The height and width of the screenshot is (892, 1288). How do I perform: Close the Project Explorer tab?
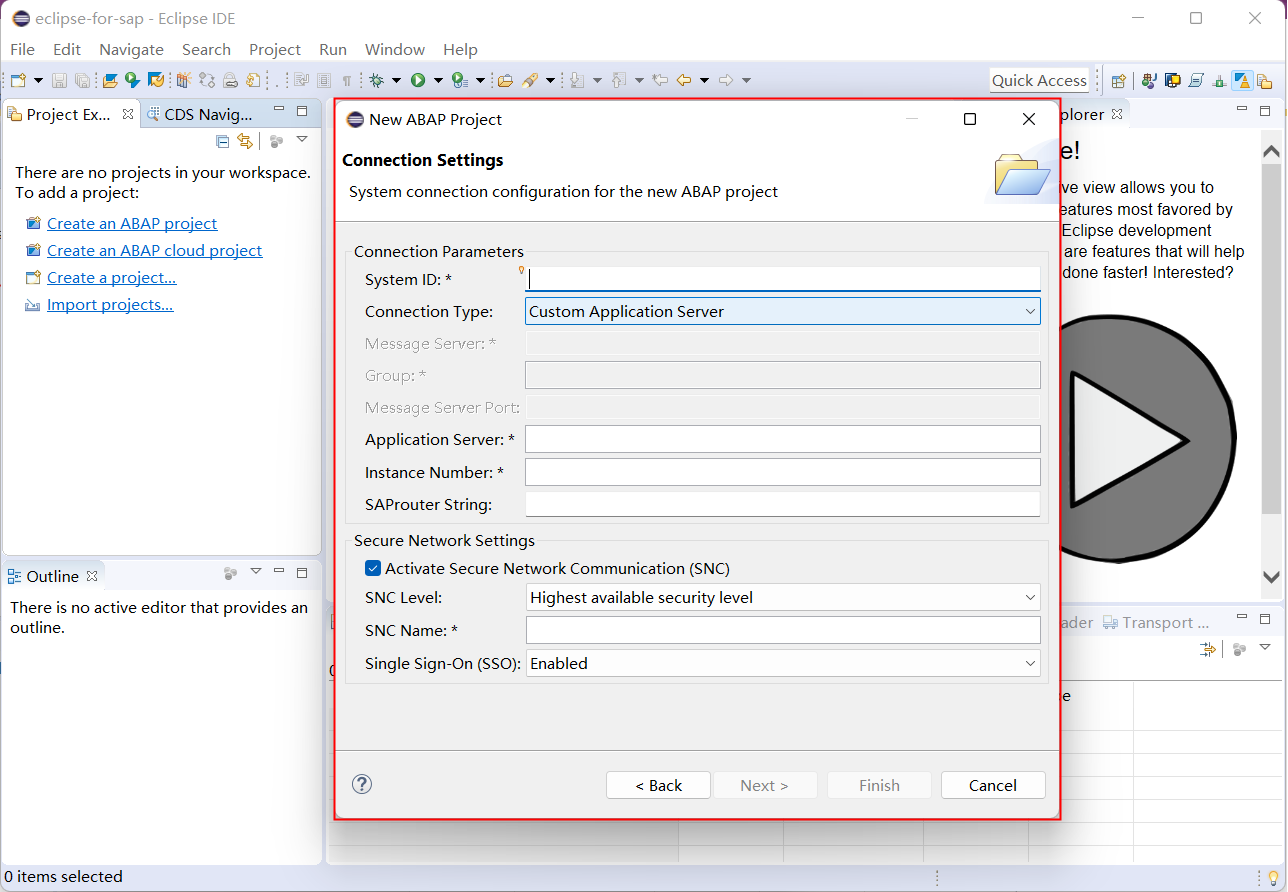point(128,114)
